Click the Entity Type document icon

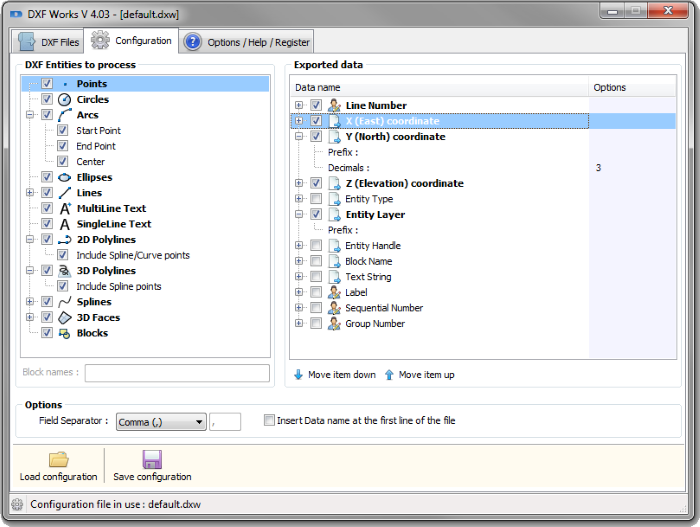pyautogui.click(x=334, y=199)
